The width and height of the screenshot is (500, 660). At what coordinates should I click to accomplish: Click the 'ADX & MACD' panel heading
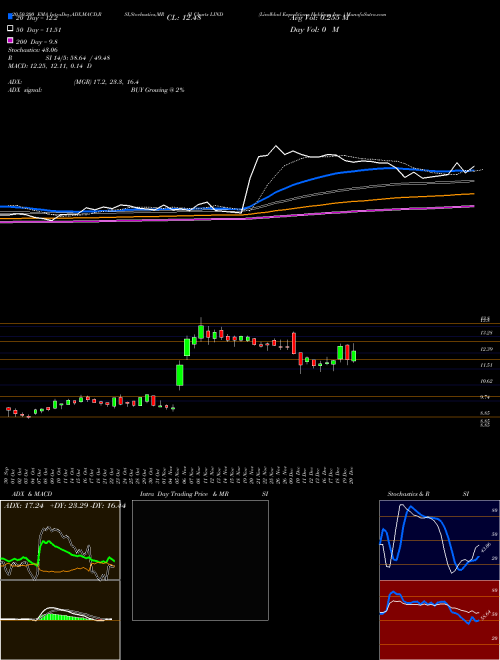32,494
